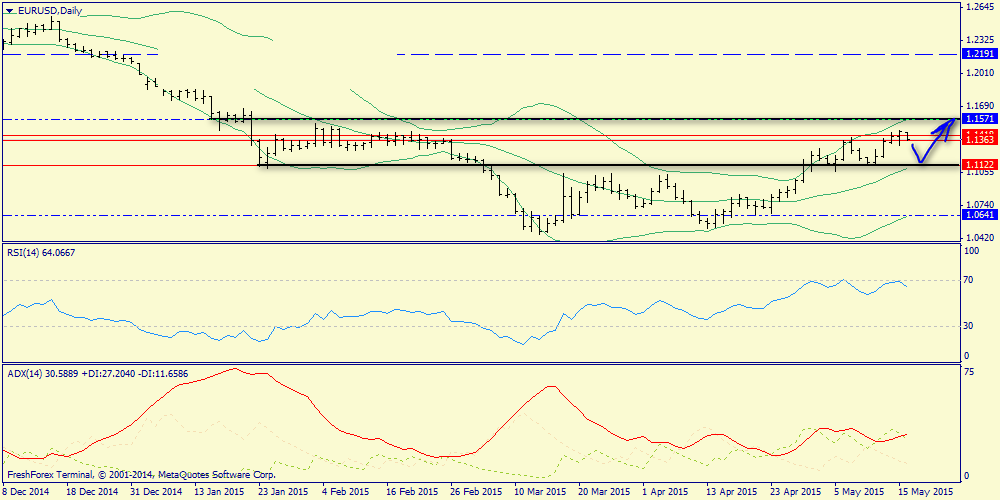1000x500 pixels.
Task: Select the blue 1.0641 level label
Action: click(977, 215)
